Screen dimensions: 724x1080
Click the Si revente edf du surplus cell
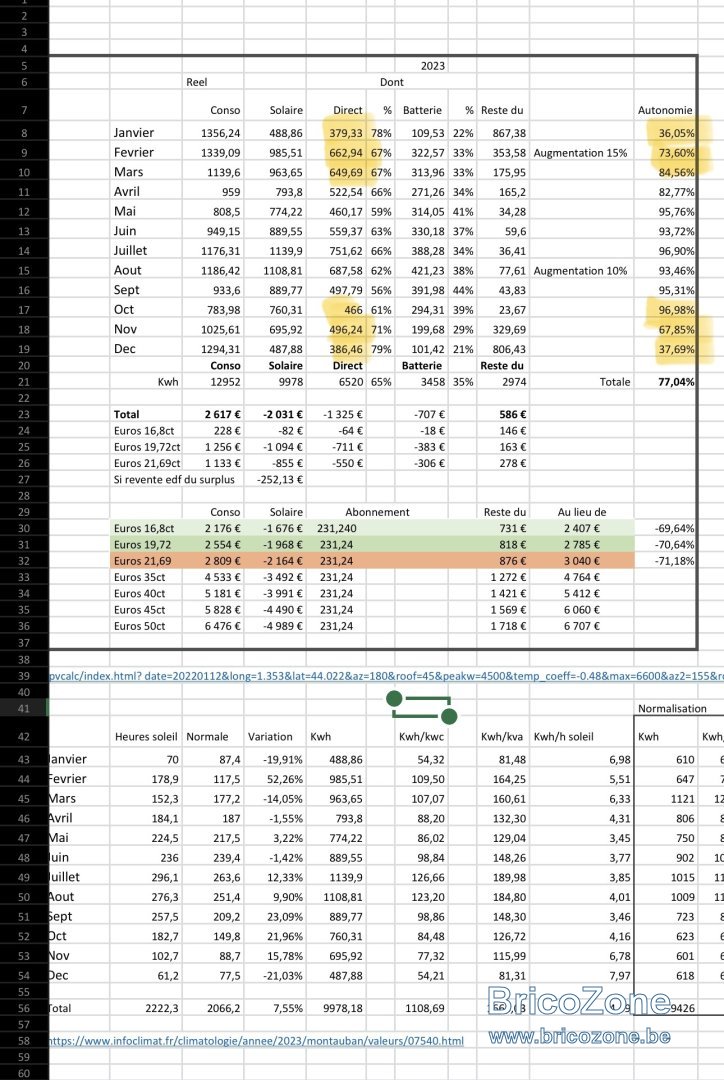[174, 479]
